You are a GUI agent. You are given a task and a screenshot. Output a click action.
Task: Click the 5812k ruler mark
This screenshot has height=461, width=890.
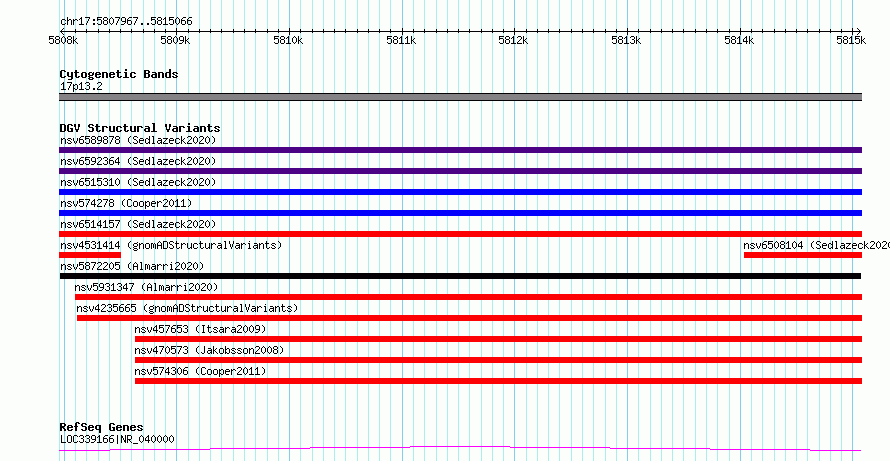coord(514,40)
